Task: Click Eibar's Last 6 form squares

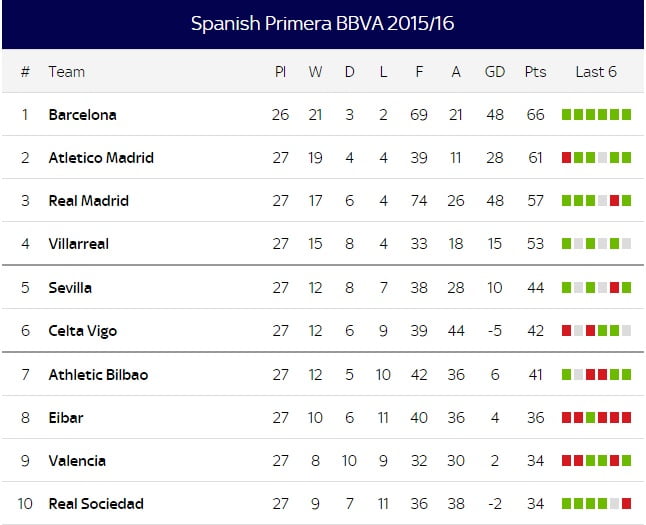Action: (x=596, y=418)
